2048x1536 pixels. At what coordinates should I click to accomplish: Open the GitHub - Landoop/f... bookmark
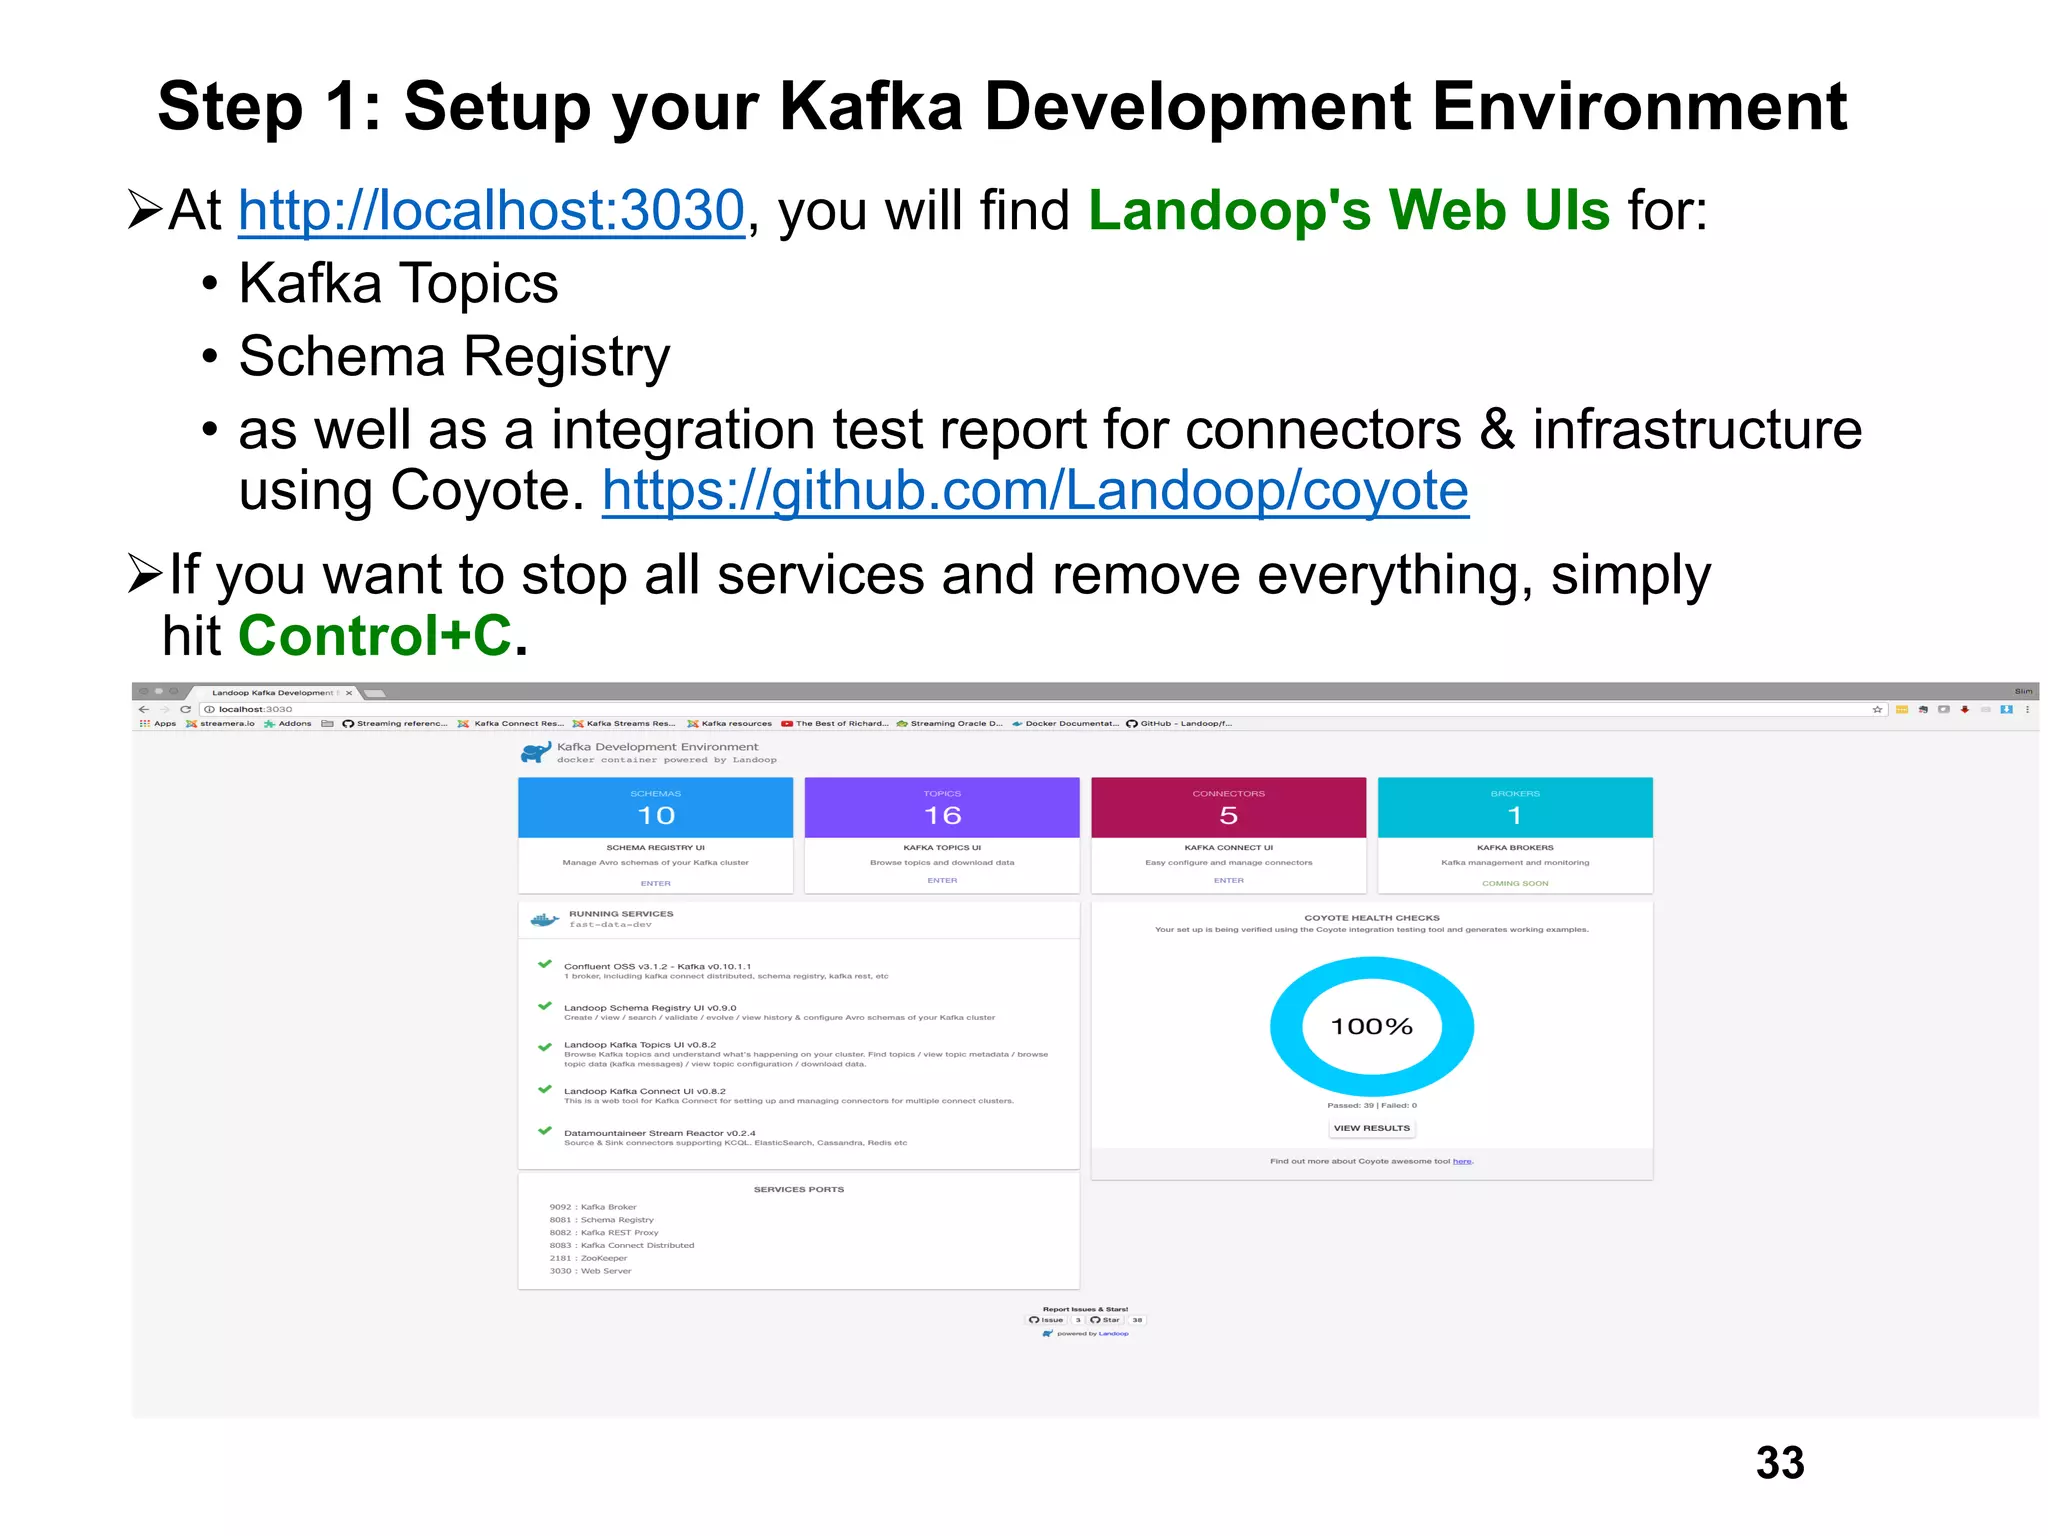pos(1180,723)
